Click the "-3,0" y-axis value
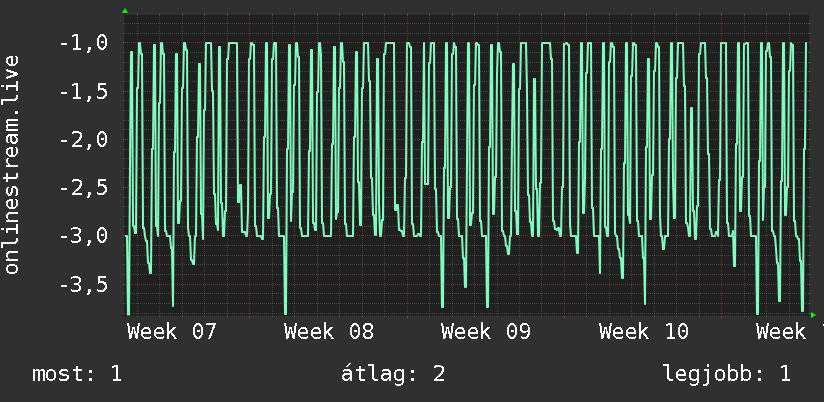This screenshot has height=402, width=824. click(x=84, y=236)
